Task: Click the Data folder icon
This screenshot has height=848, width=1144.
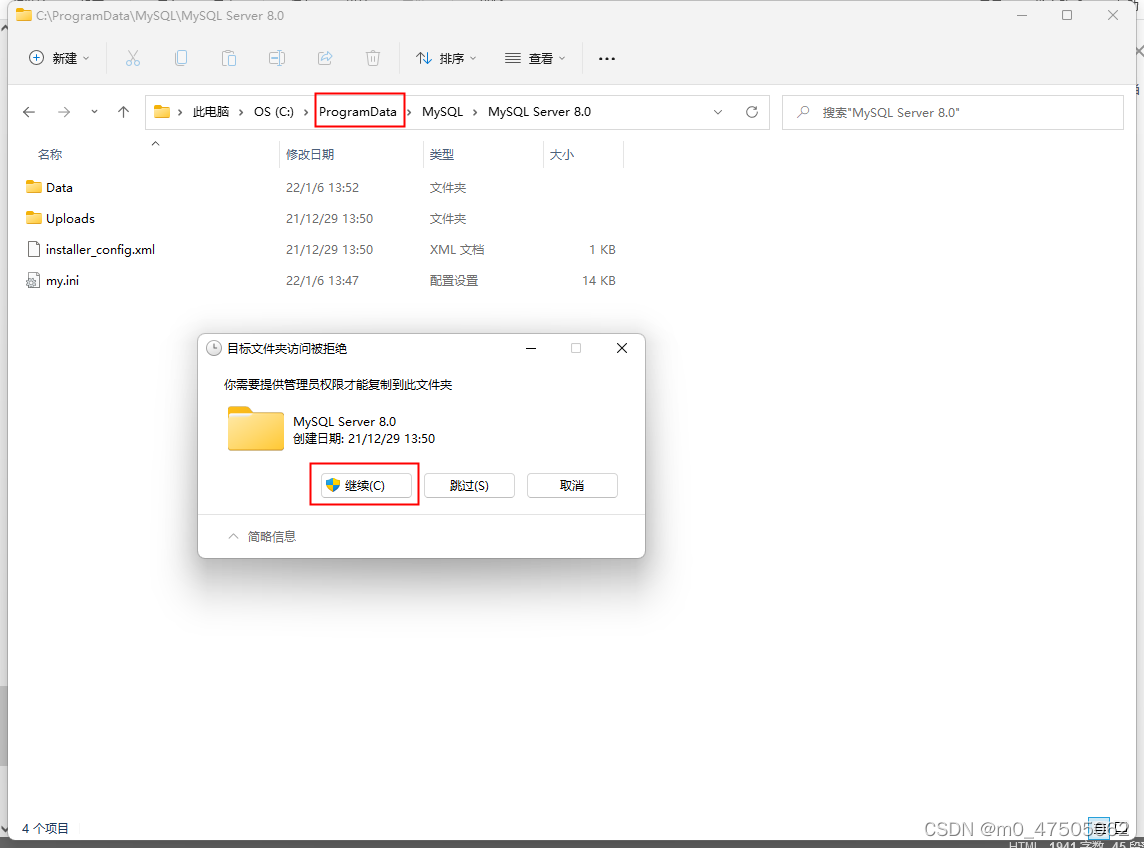Action: (34, 187)
